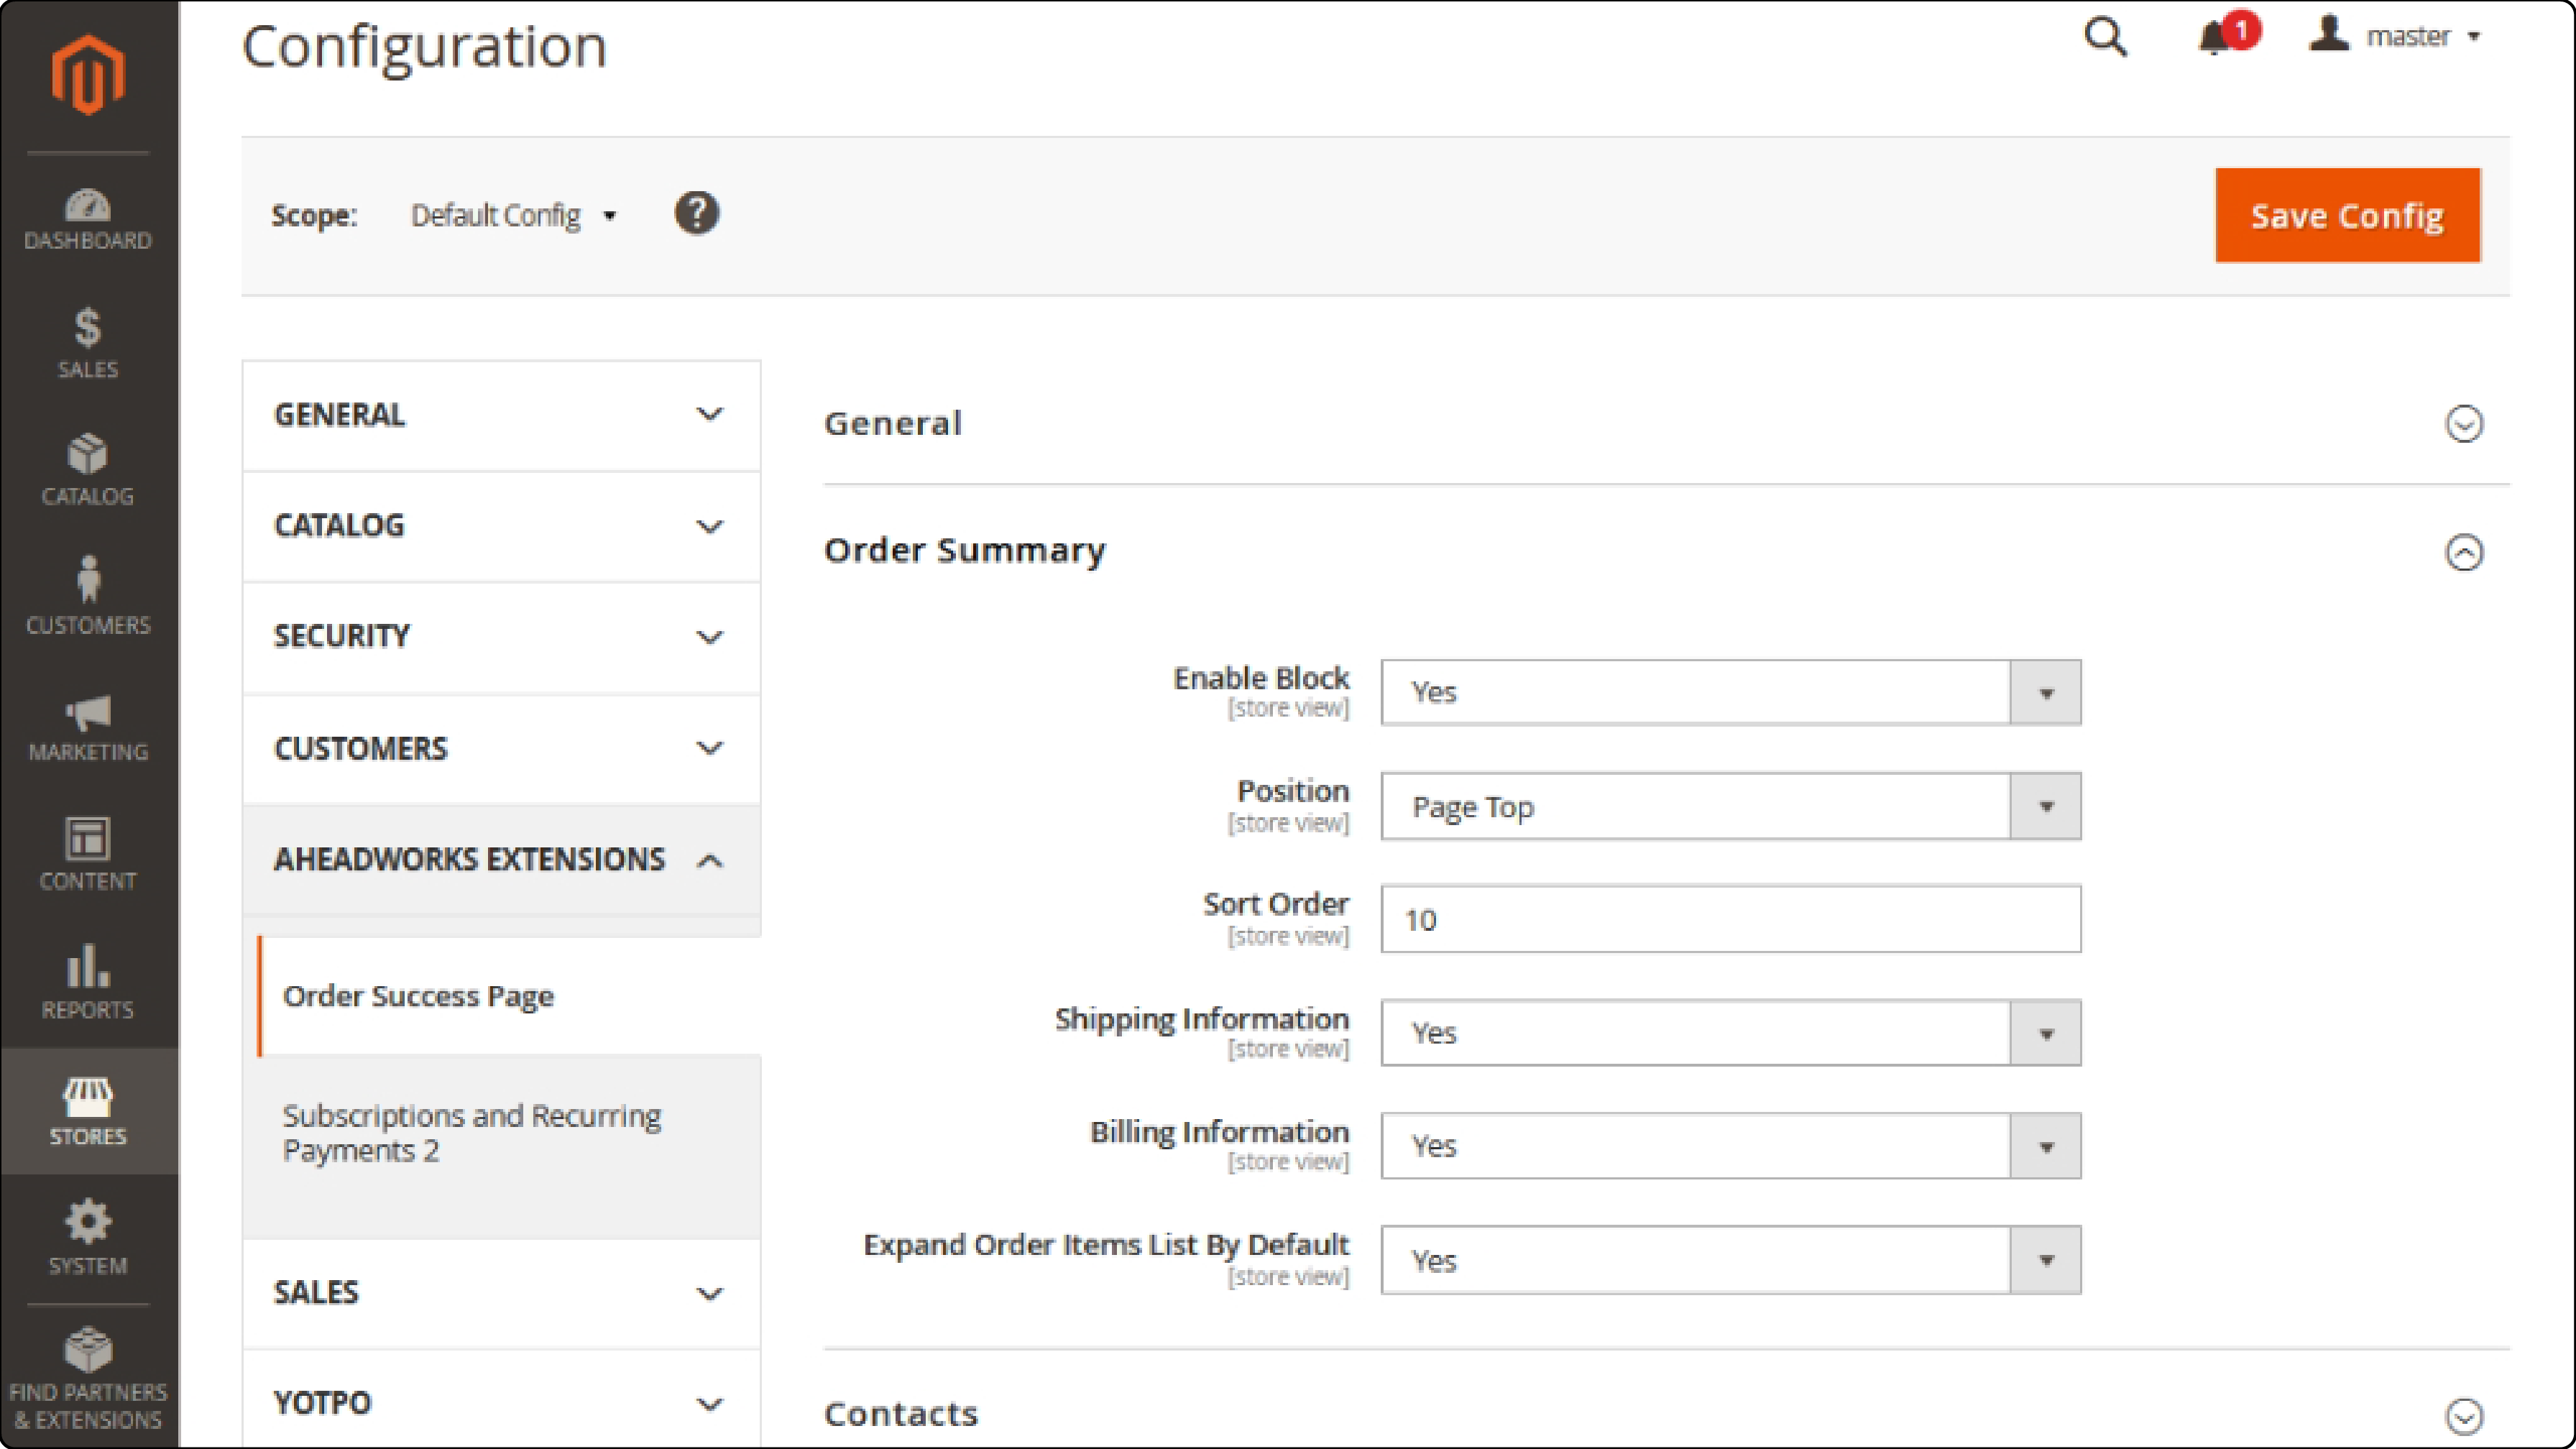
Task: Click the Scope: label text
Action: [x=314, y=216]
